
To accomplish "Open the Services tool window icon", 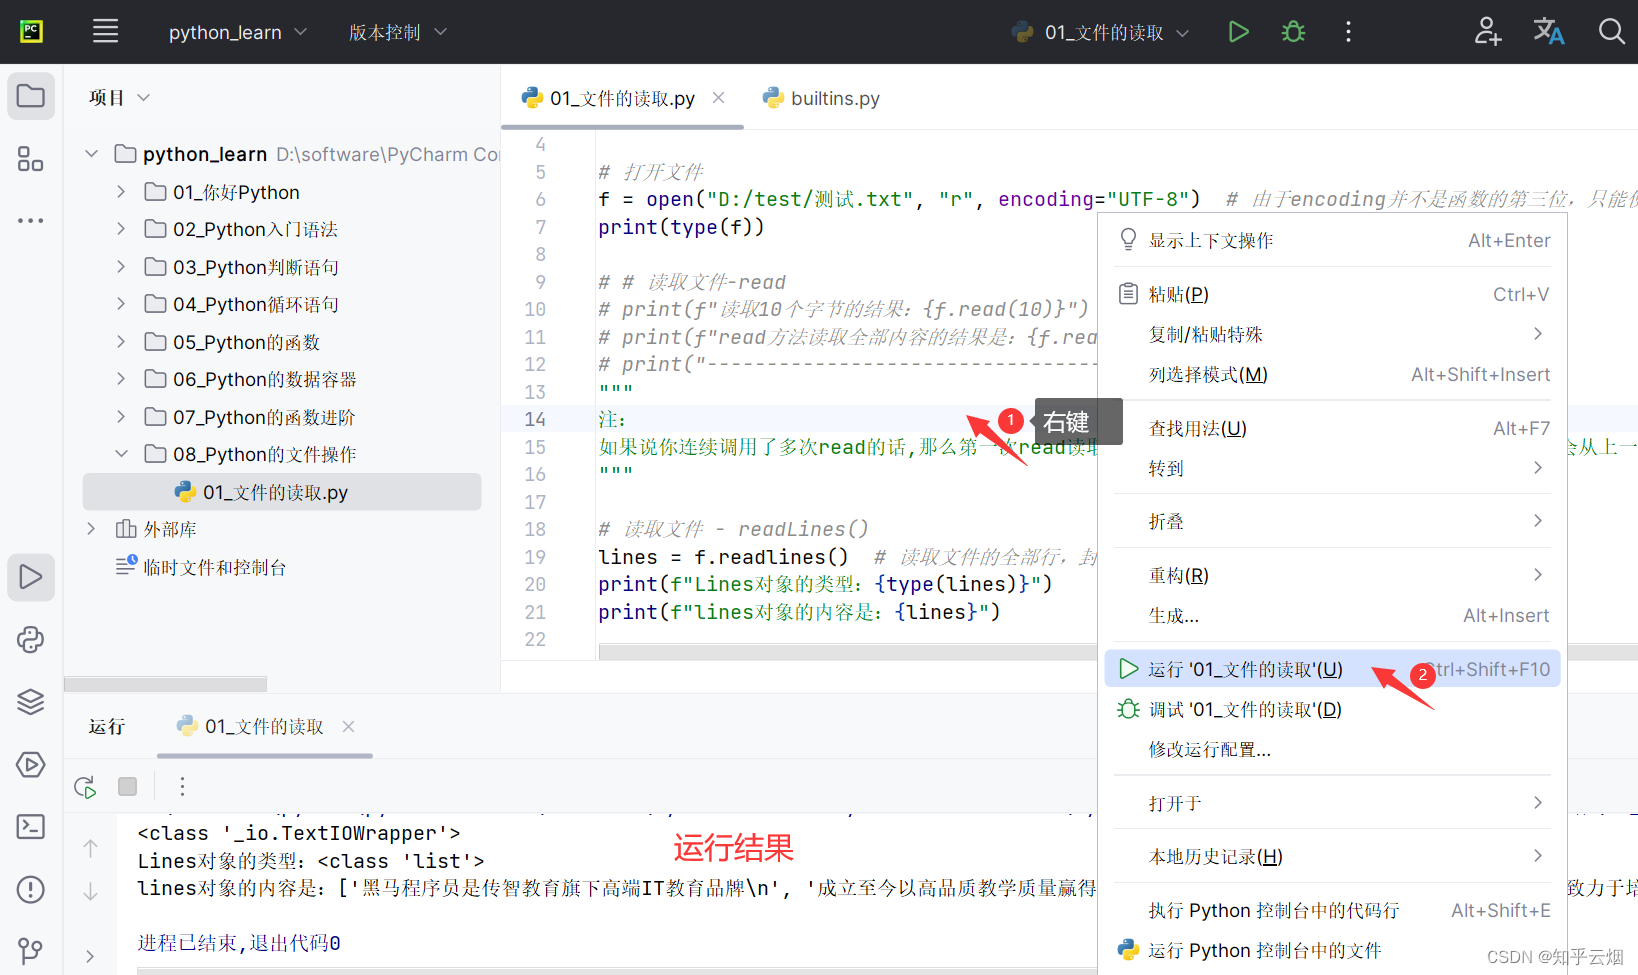I will point(31,765).
